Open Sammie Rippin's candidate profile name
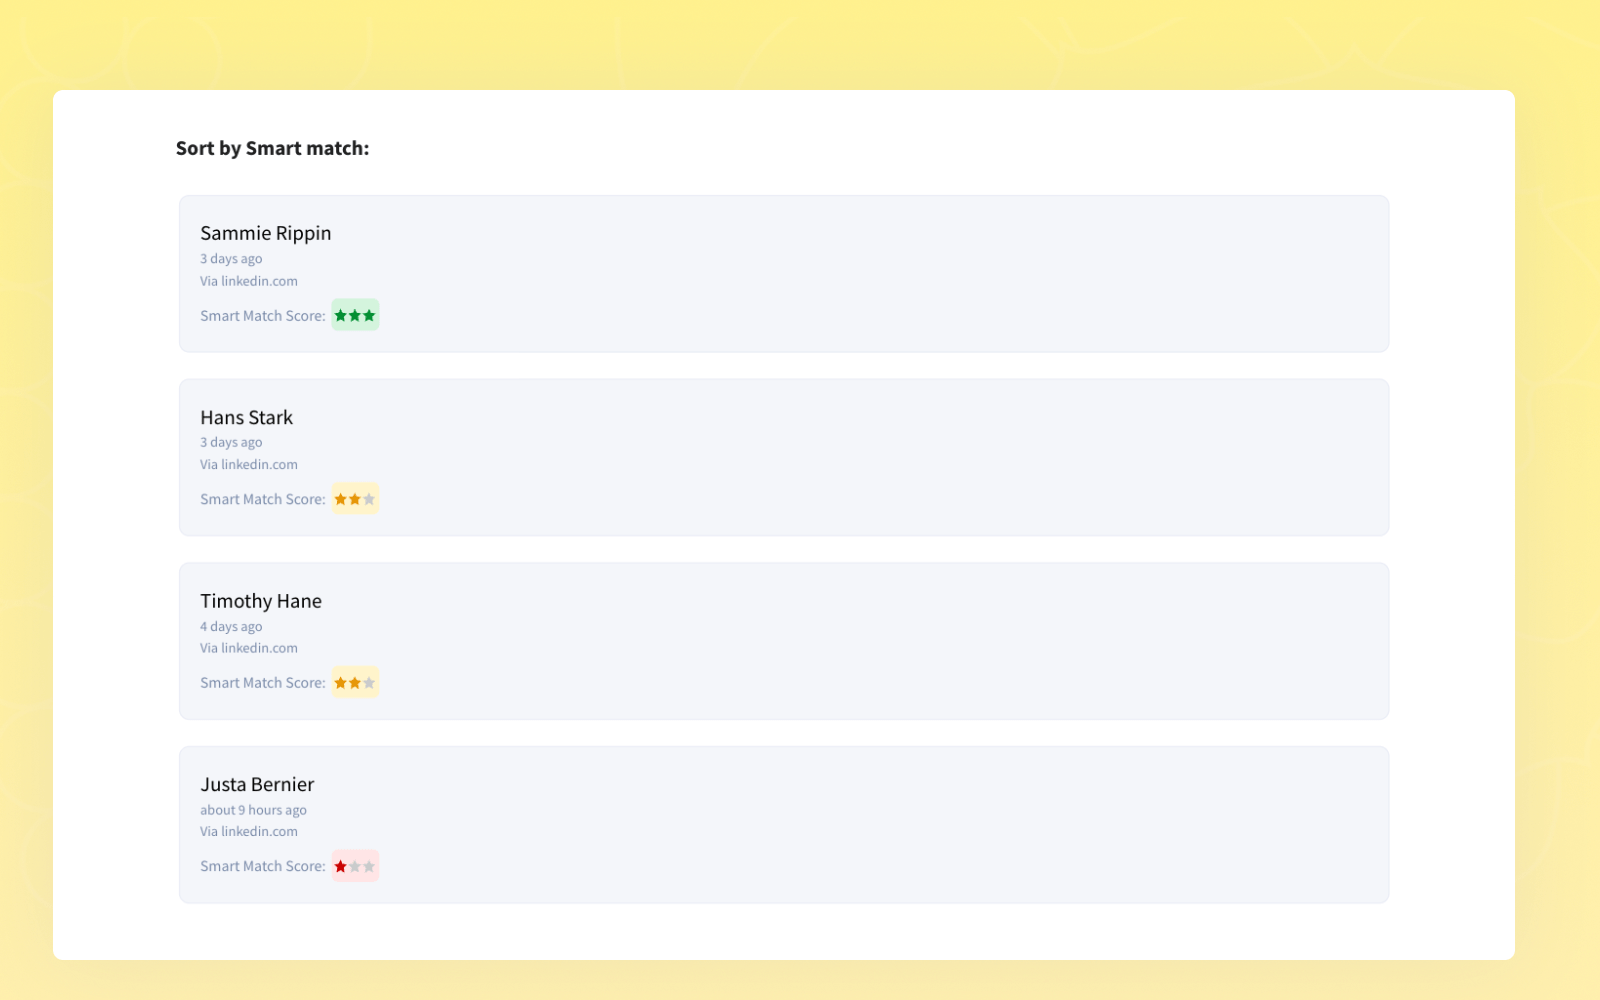The image size is (1600, 1000). pyautogui.click(x=265, y=233)
